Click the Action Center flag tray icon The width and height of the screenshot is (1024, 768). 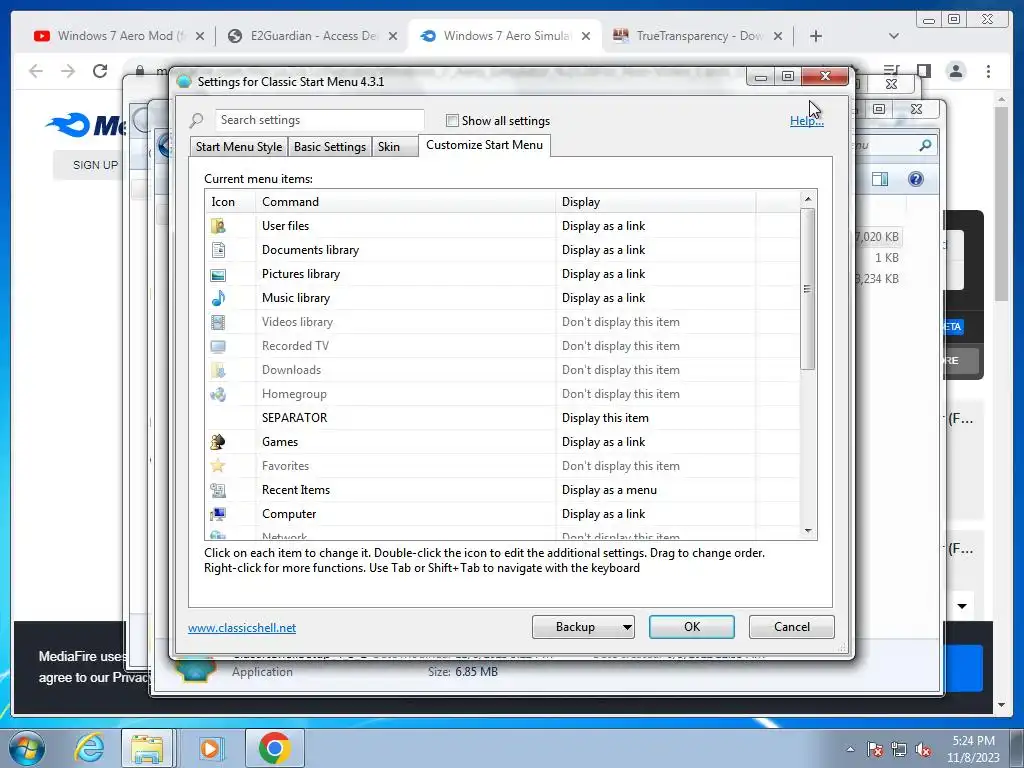click(x=875, y=750)
